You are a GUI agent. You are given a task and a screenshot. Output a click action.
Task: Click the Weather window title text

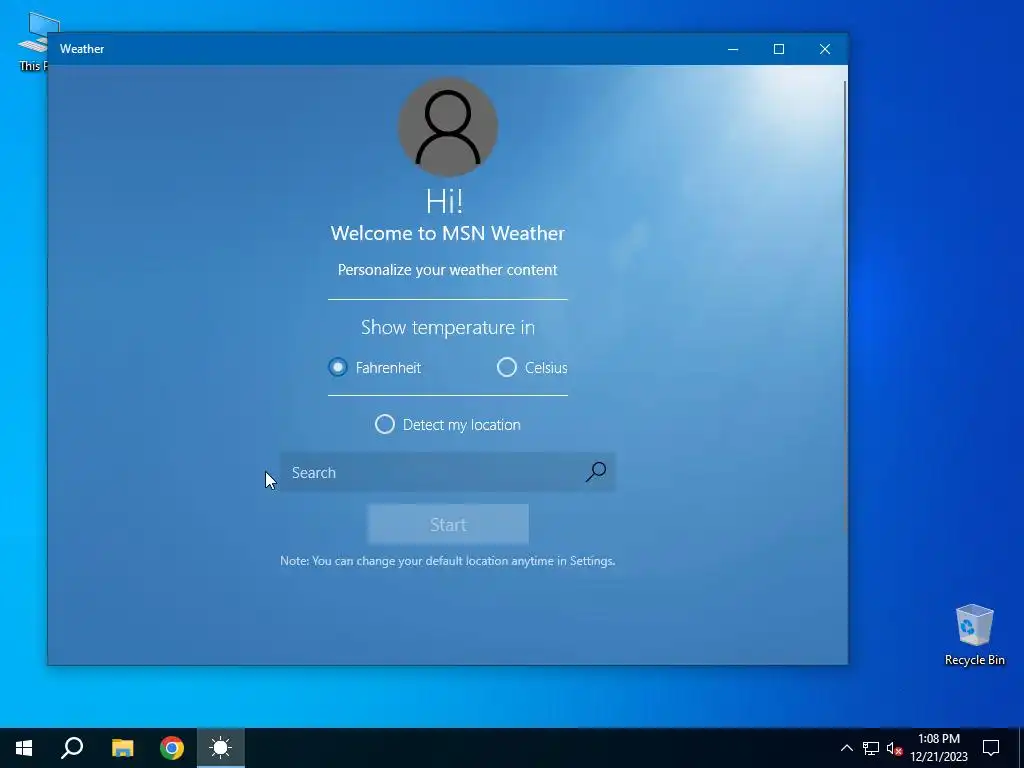(x=82, y=49)
